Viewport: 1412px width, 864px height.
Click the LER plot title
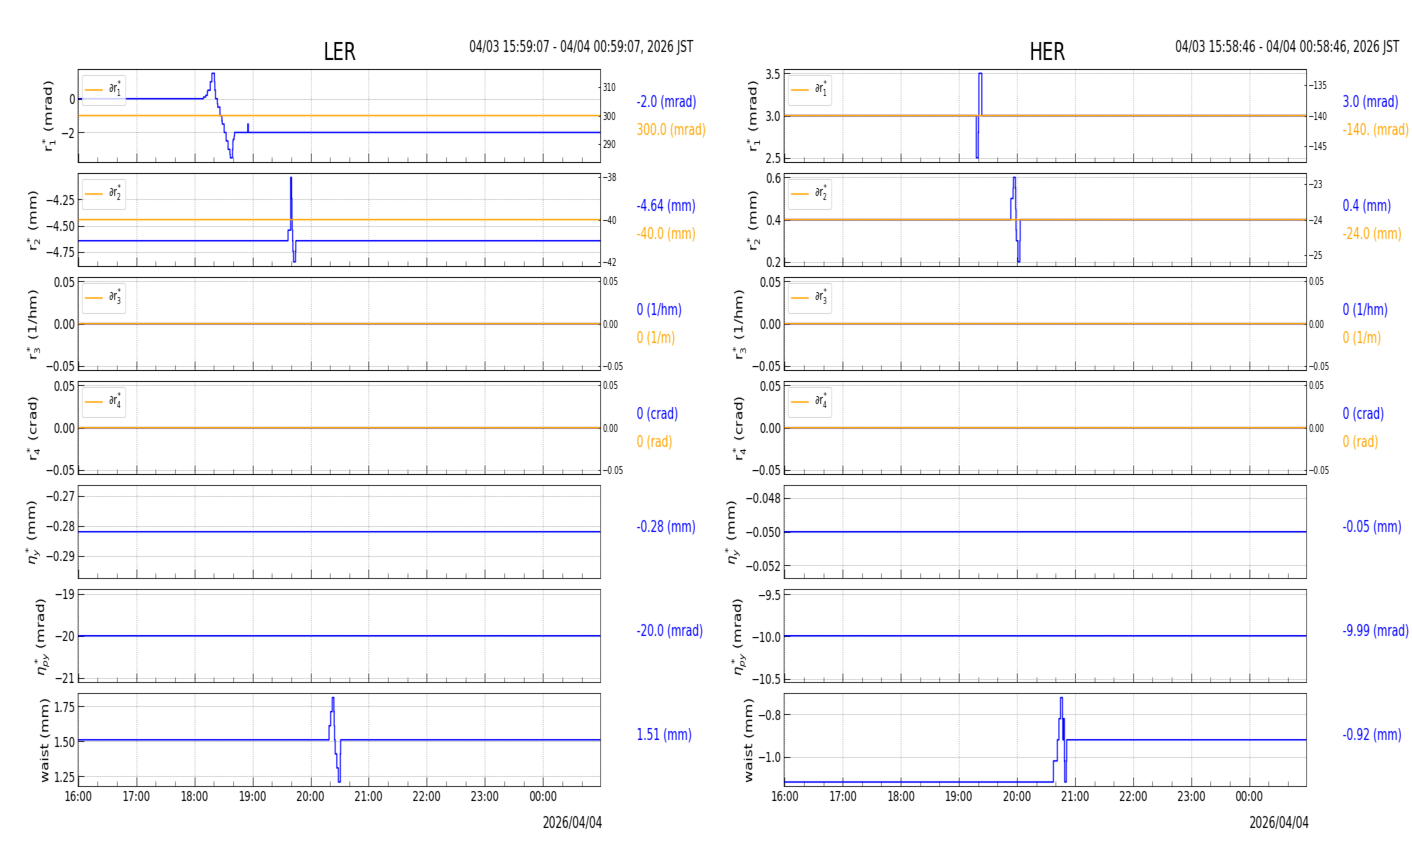(x=339, y=52)
